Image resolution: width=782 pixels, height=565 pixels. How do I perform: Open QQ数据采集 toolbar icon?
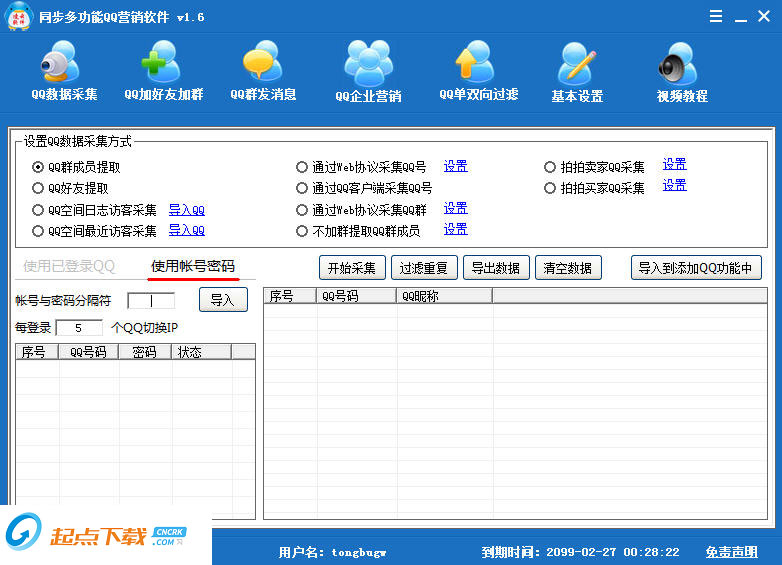click(64, 71)
